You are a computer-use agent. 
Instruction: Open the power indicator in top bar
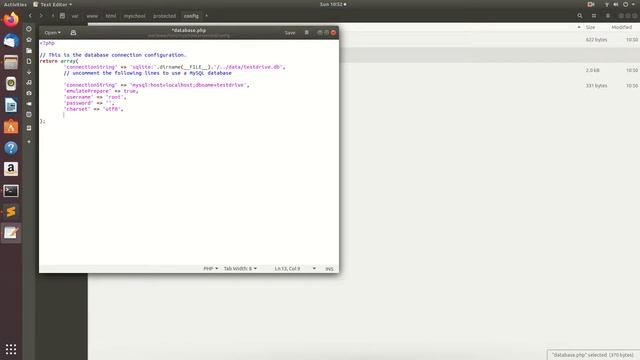(x=626, y=4)
